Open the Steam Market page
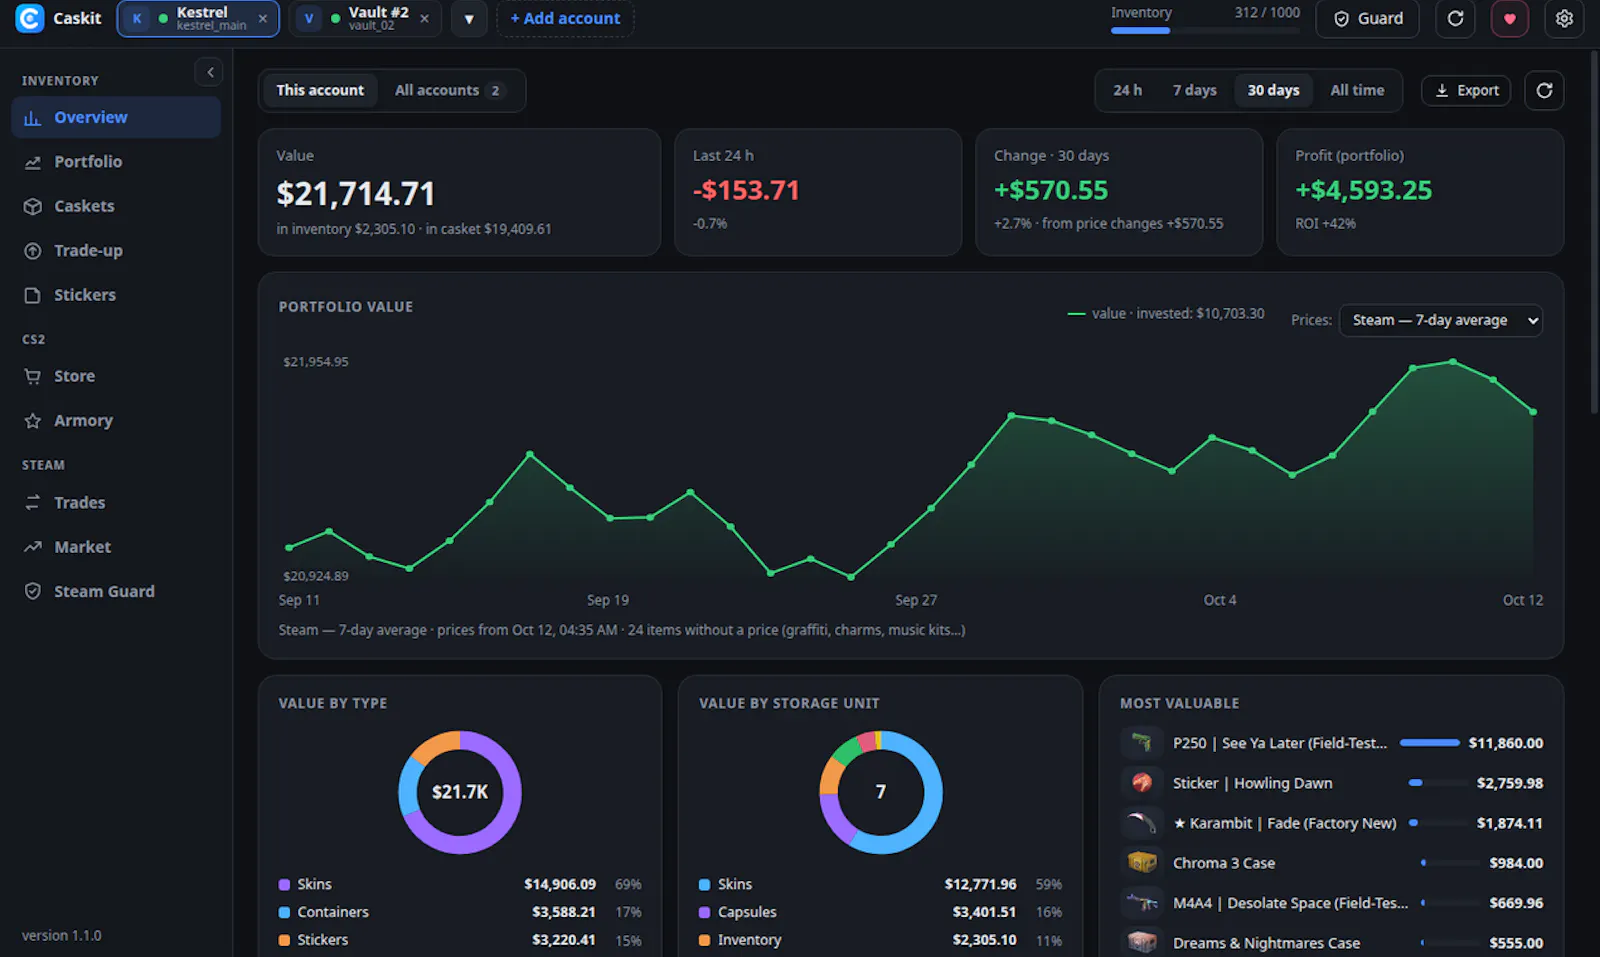This screenshot has width=1600, height=957. pyautogui.click(x=116, y=547)
